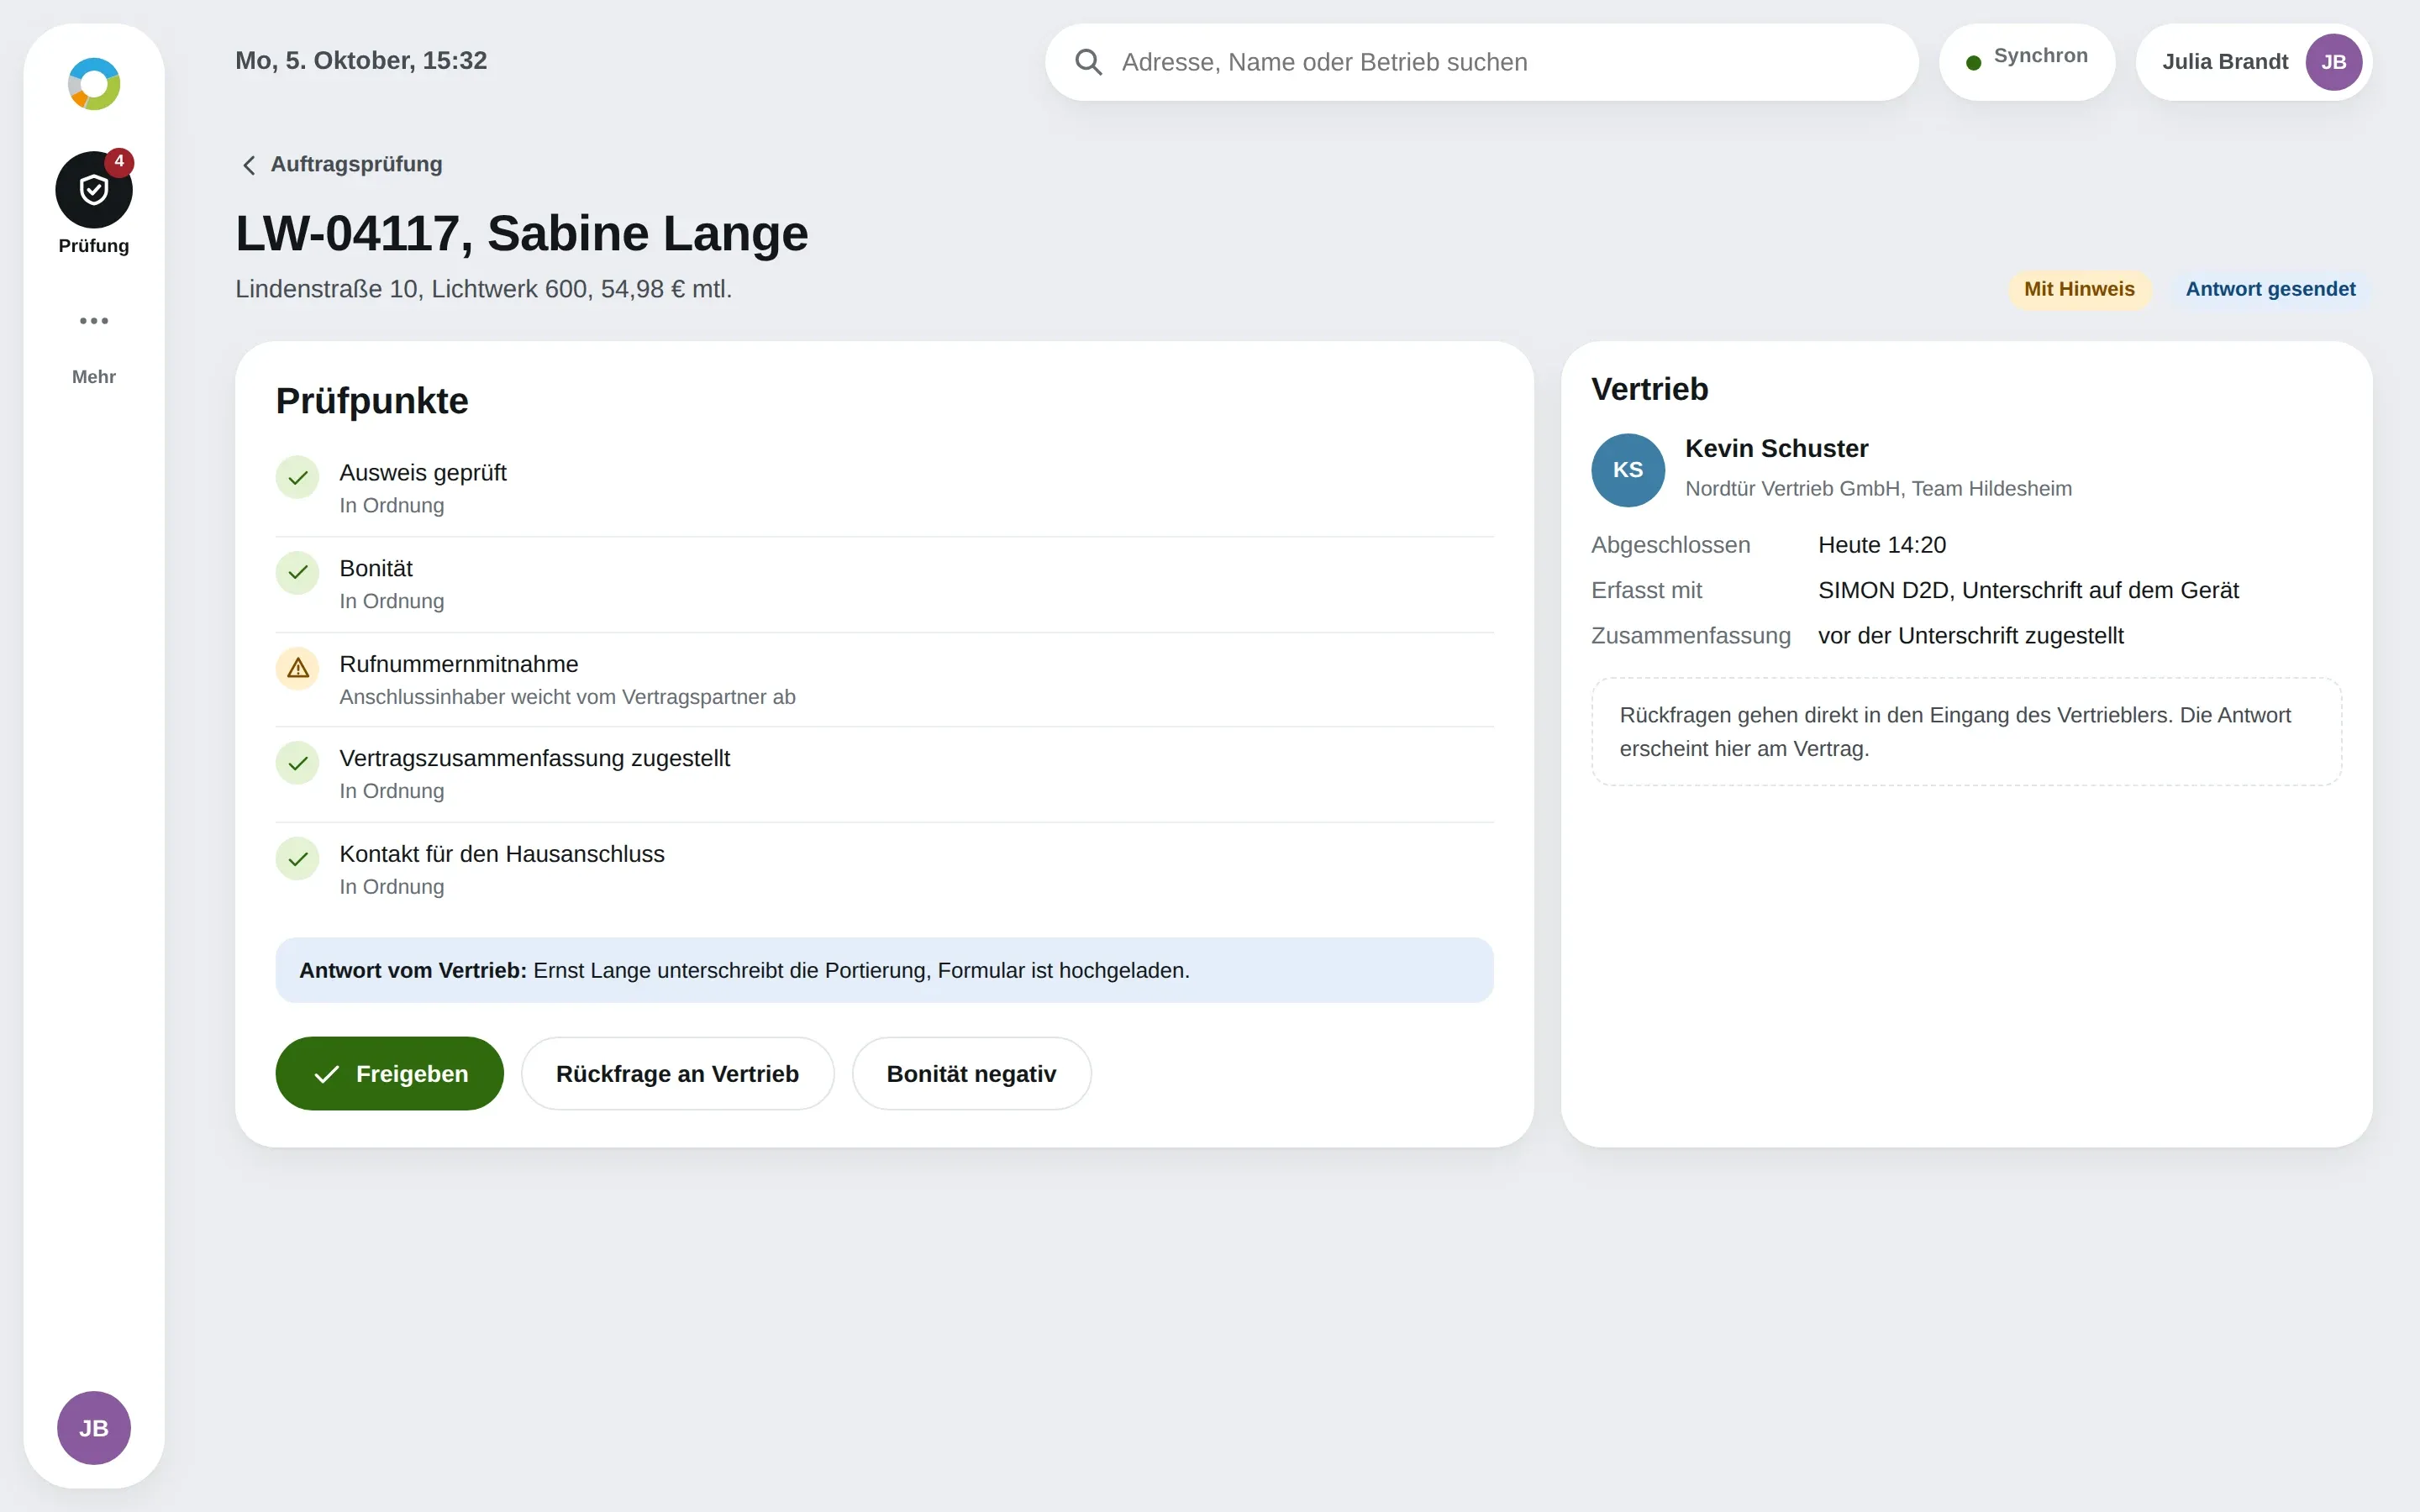Click the check icon for Vertragszusammenfassung zugestellt
Screen dimensions: 2420x1512
[x=297, y=763]
